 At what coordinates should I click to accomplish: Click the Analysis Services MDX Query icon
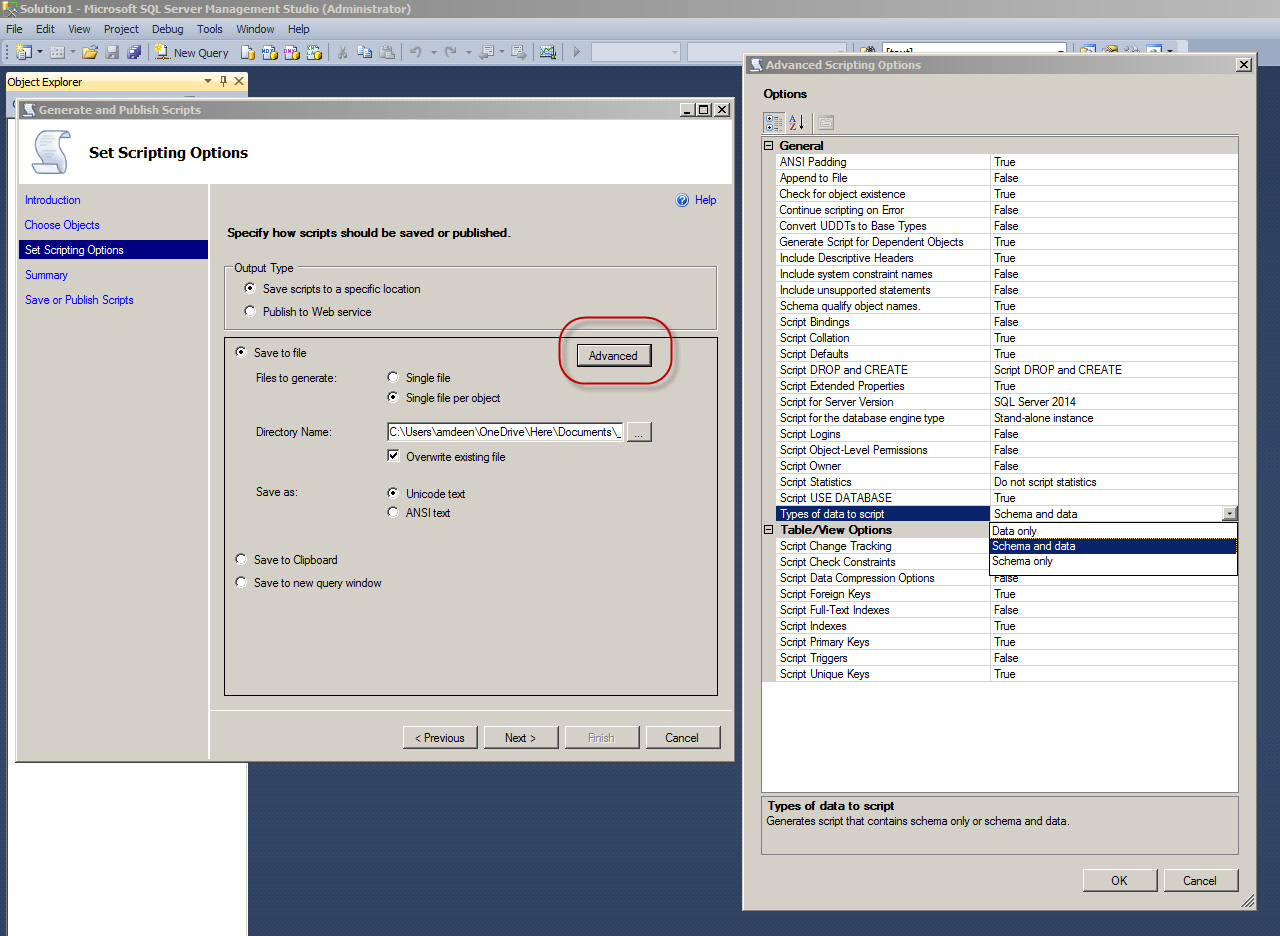point(270,53)
